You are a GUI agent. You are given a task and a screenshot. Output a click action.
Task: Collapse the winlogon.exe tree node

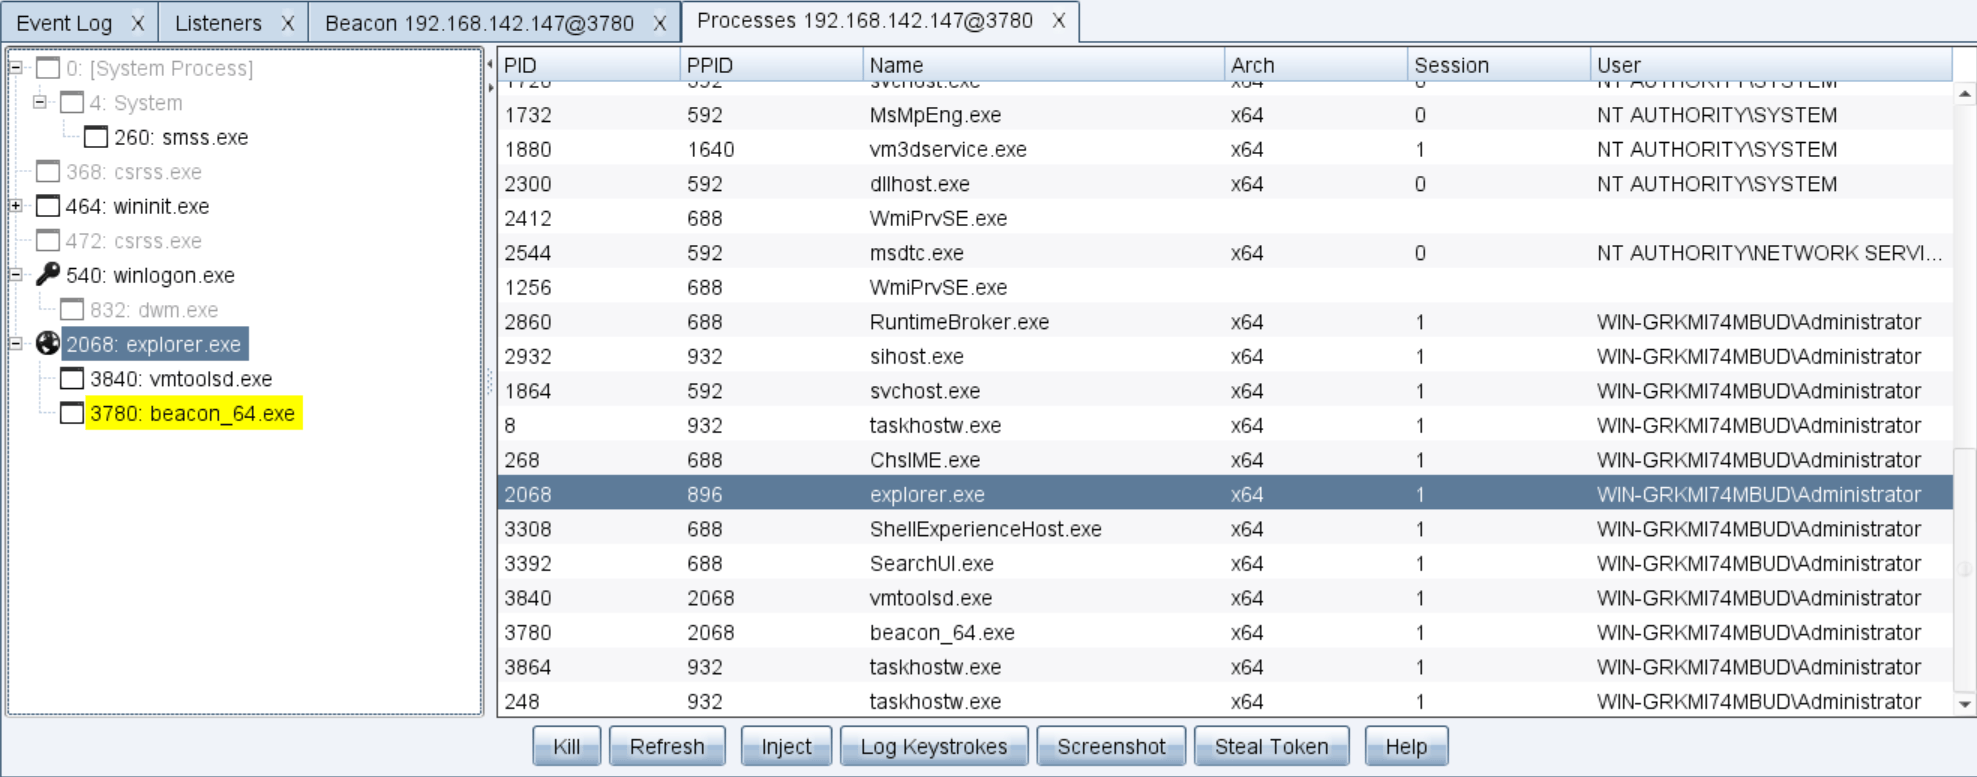point(16,275)
